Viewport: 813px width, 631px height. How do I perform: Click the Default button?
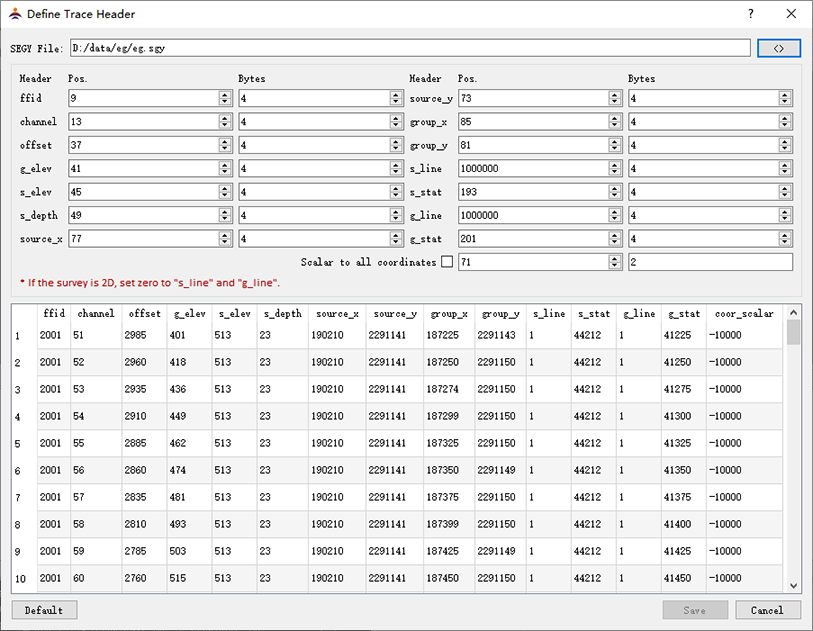point(44,610)
